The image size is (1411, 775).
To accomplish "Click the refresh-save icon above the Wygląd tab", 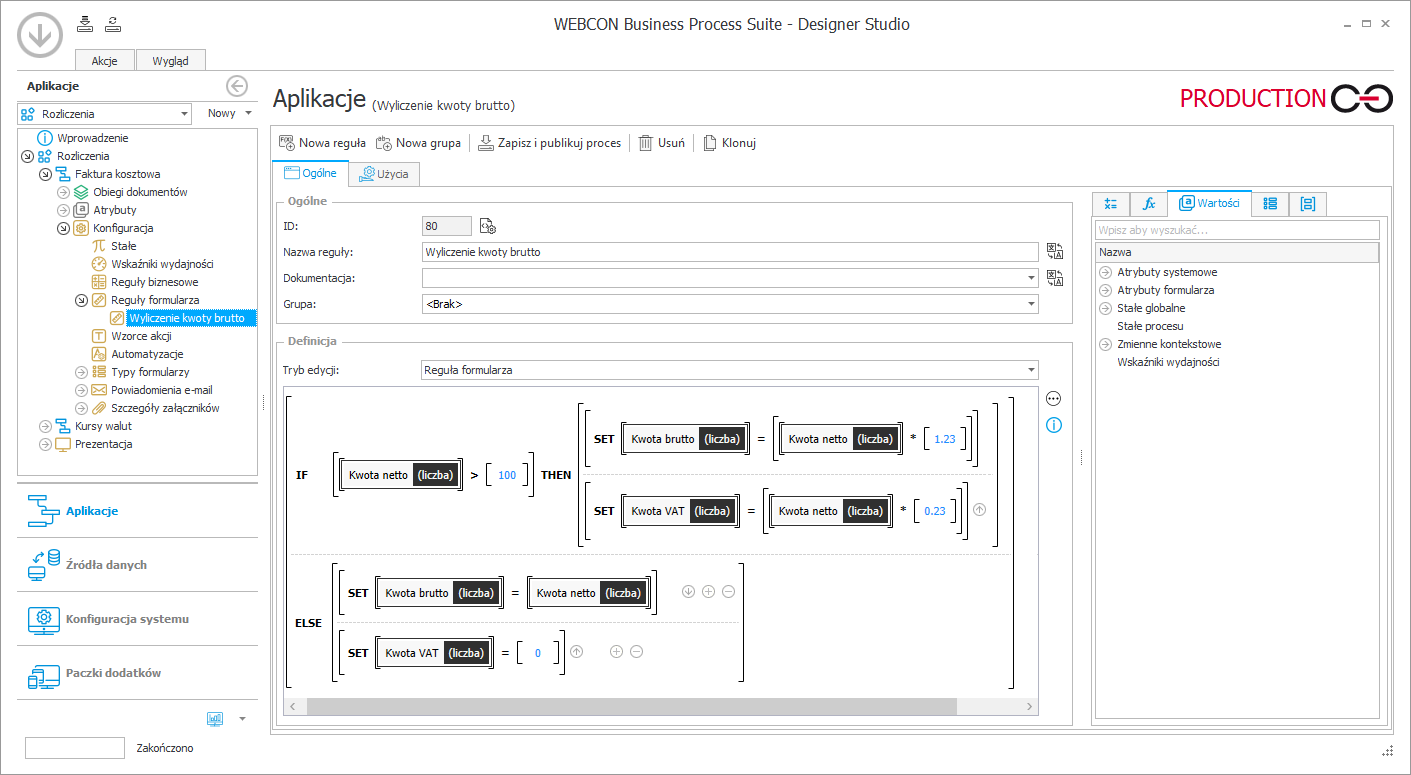I will tap(112, 24).
